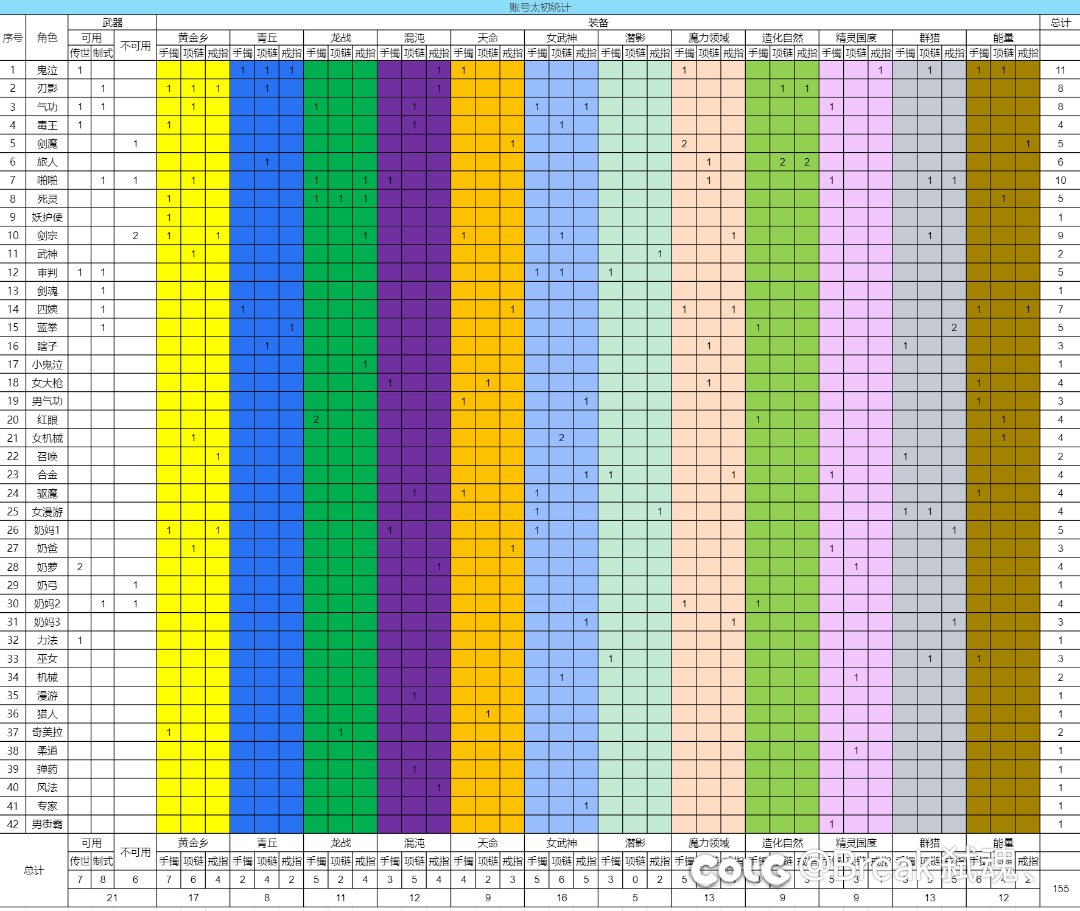Image resolution: width=1080 pixels, height=911 pixels.
Task: Select the 旅人 character cell
Action: [47, 162]
